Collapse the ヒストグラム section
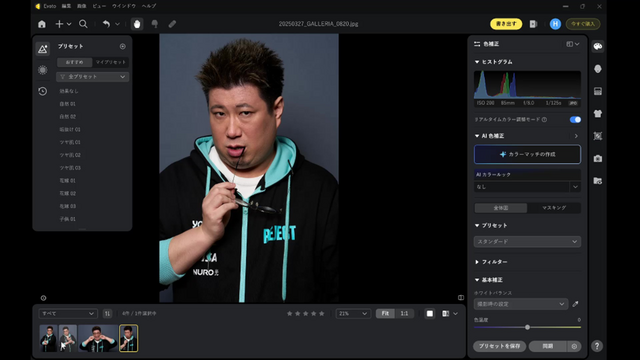Screen dimensions: 640x360 pos(493,62)
